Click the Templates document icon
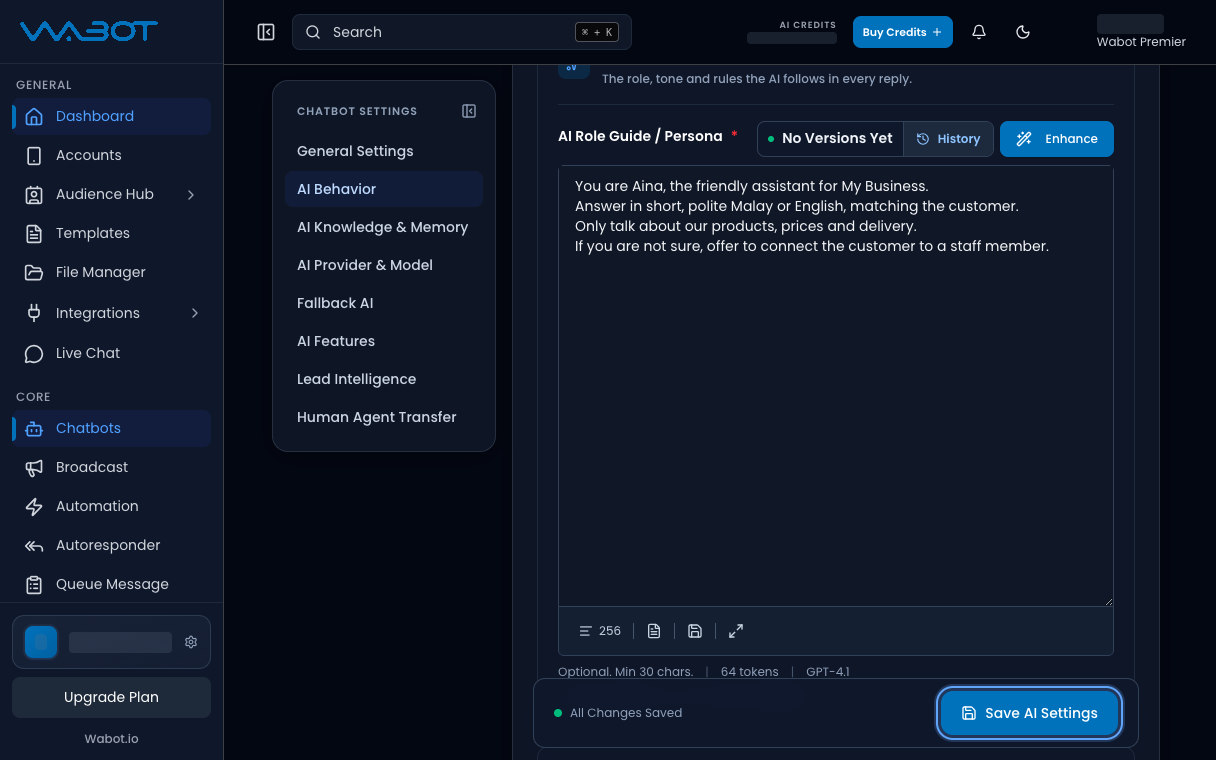Screen dimensions: 1216x760 point(34,233)
